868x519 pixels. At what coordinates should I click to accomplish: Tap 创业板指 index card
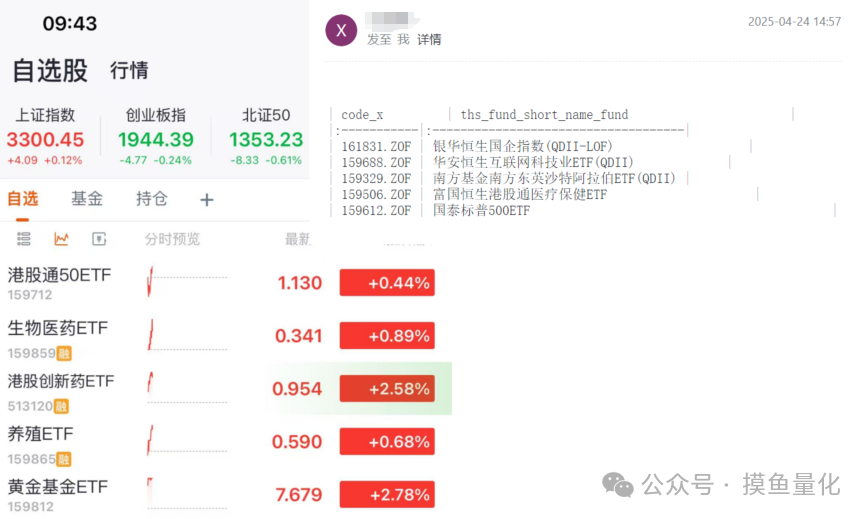156,137
